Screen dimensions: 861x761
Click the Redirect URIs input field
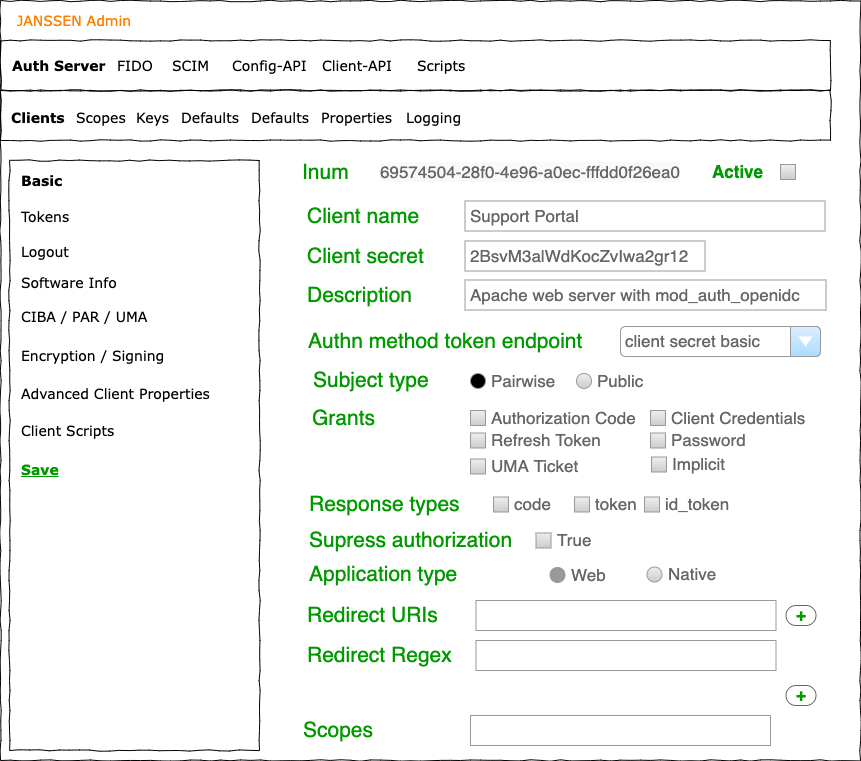click(625, 615)
